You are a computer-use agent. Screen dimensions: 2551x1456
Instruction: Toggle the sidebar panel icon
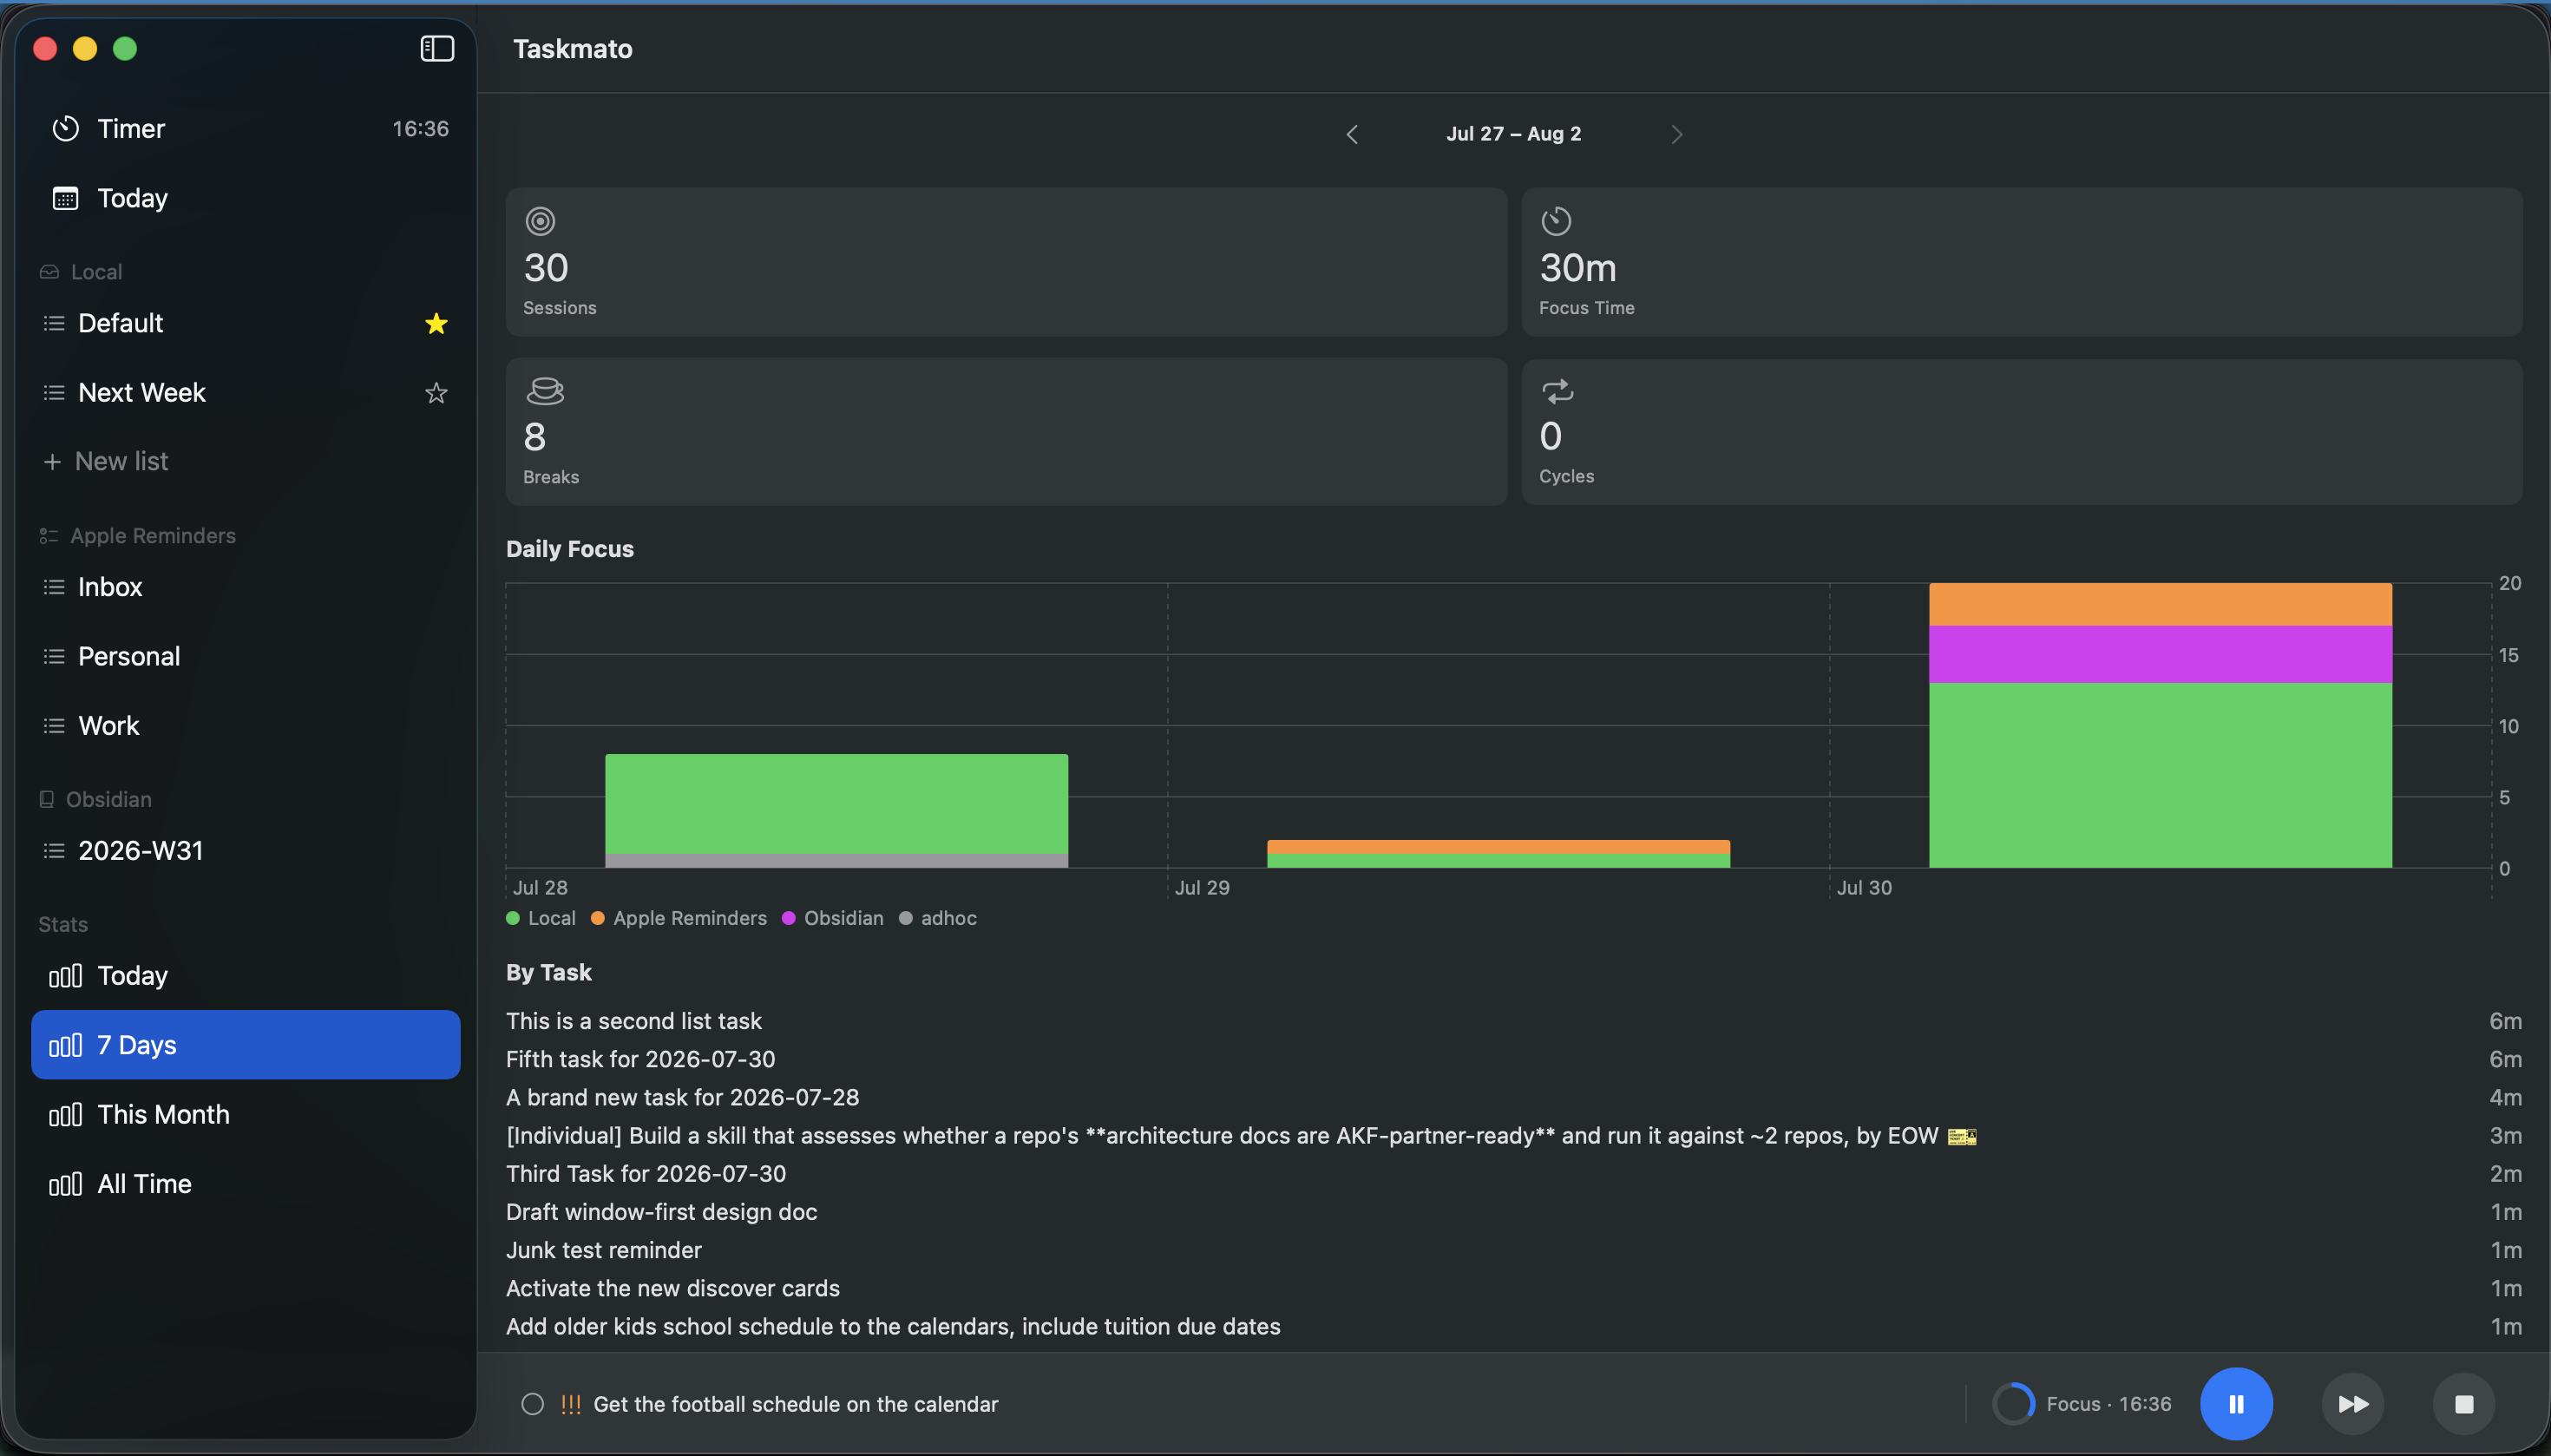click(x=437, y=48)
